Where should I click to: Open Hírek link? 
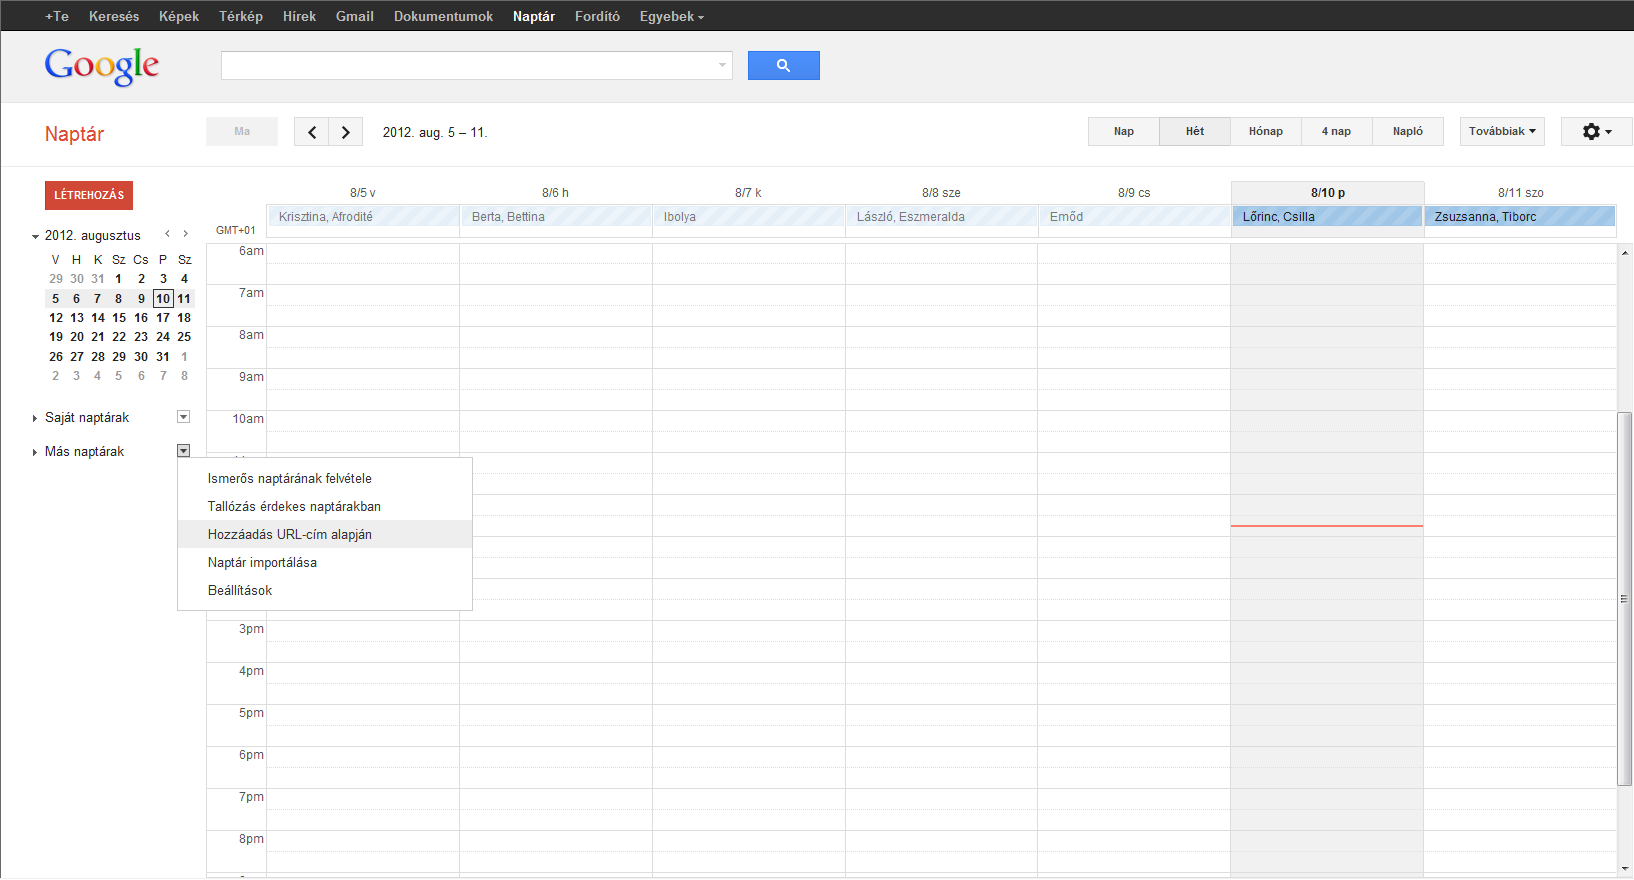[299, 16]
